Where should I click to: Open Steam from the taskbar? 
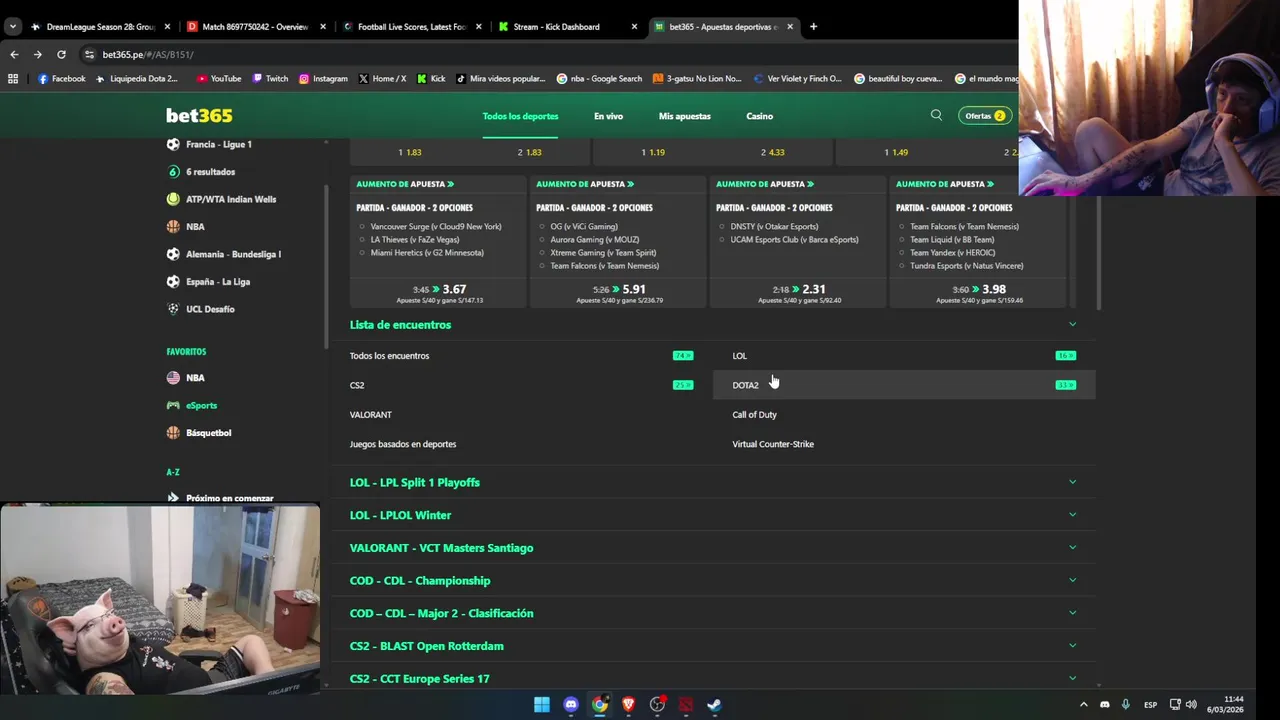pyautogui.click(x=714, y=704)
